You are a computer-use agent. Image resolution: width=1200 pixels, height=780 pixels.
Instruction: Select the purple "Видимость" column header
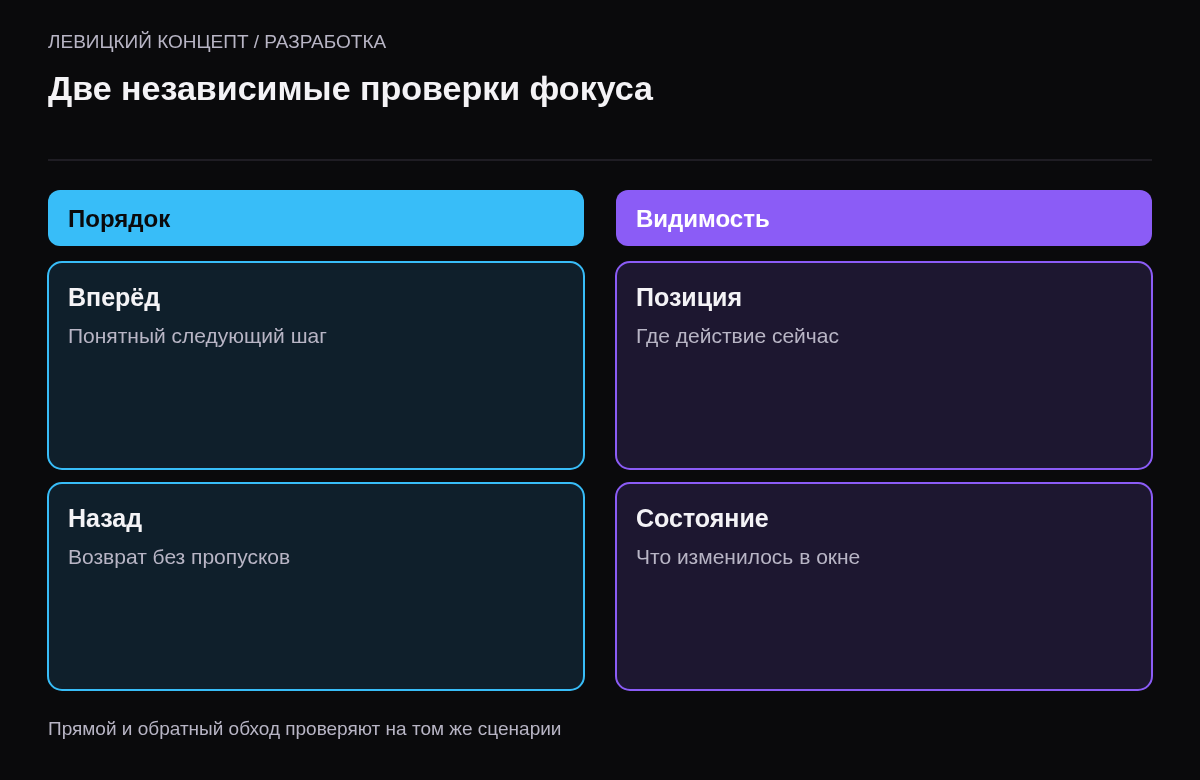pos(884,218)
